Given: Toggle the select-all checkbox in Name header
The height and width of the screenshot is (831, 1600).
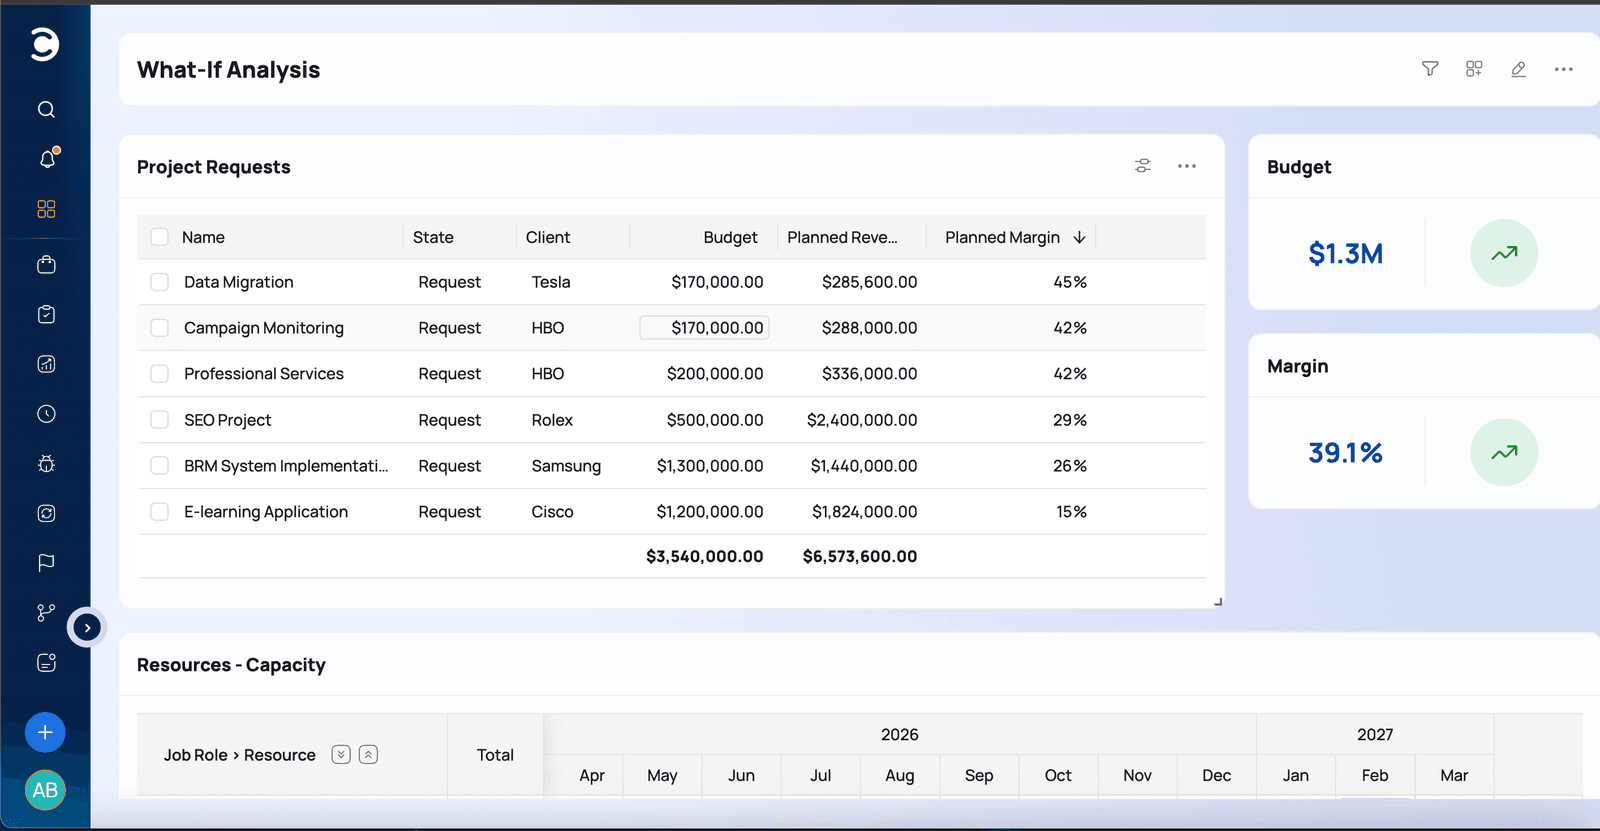Looking at the screenshot, I should point(159,237).
